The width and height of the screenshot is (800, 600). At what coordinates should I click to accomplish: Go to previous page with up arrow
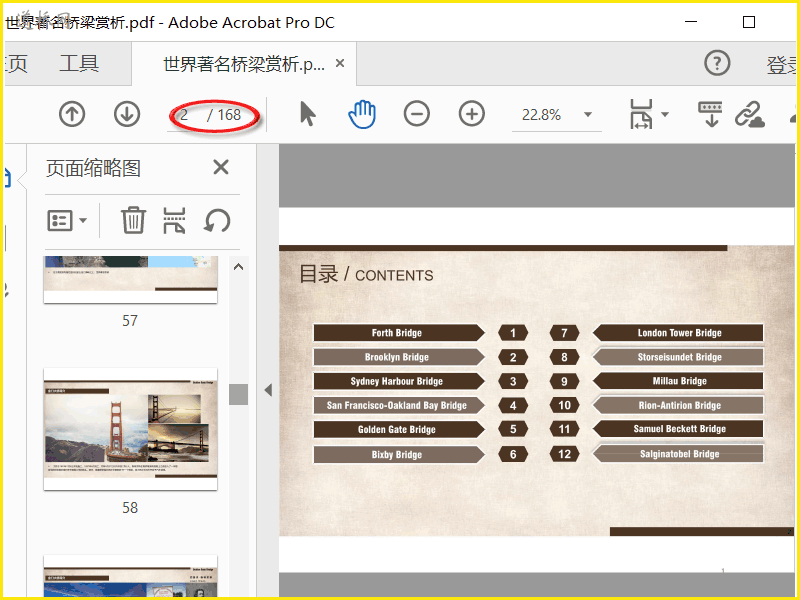coord(72,114)
